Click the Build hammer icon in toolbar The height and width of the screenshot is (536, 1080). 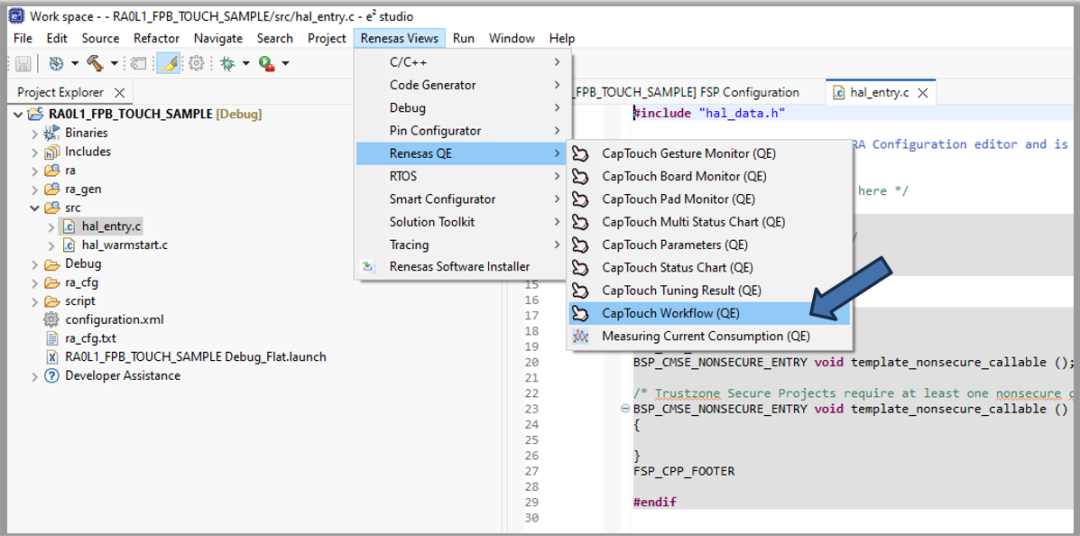click(x=95, y=63)
